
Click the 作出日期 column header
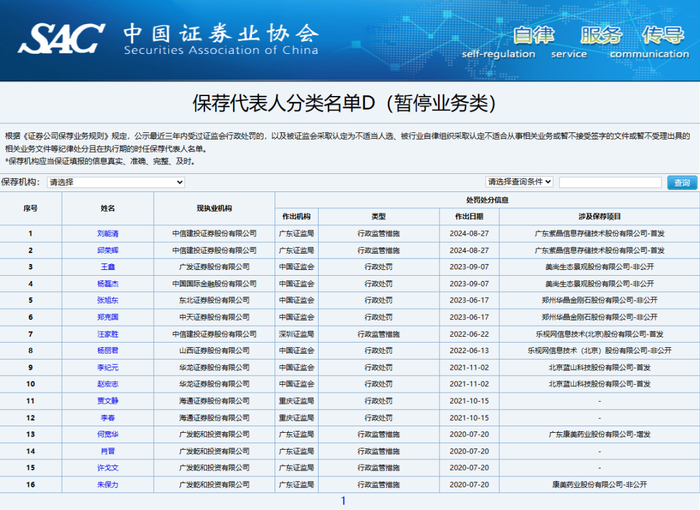(x=469, y=216)
